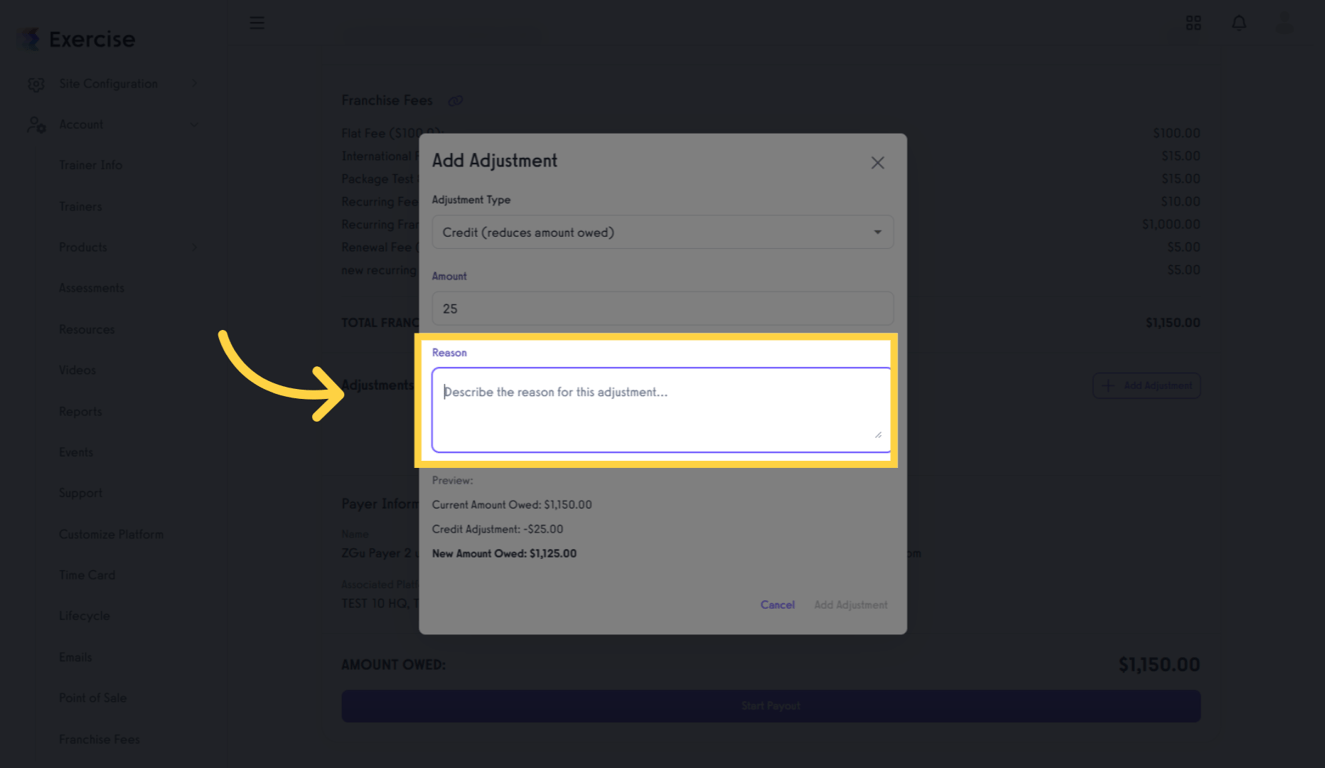
Task: Click the hamburger menu icon
Action: click(x=257, y=22)
